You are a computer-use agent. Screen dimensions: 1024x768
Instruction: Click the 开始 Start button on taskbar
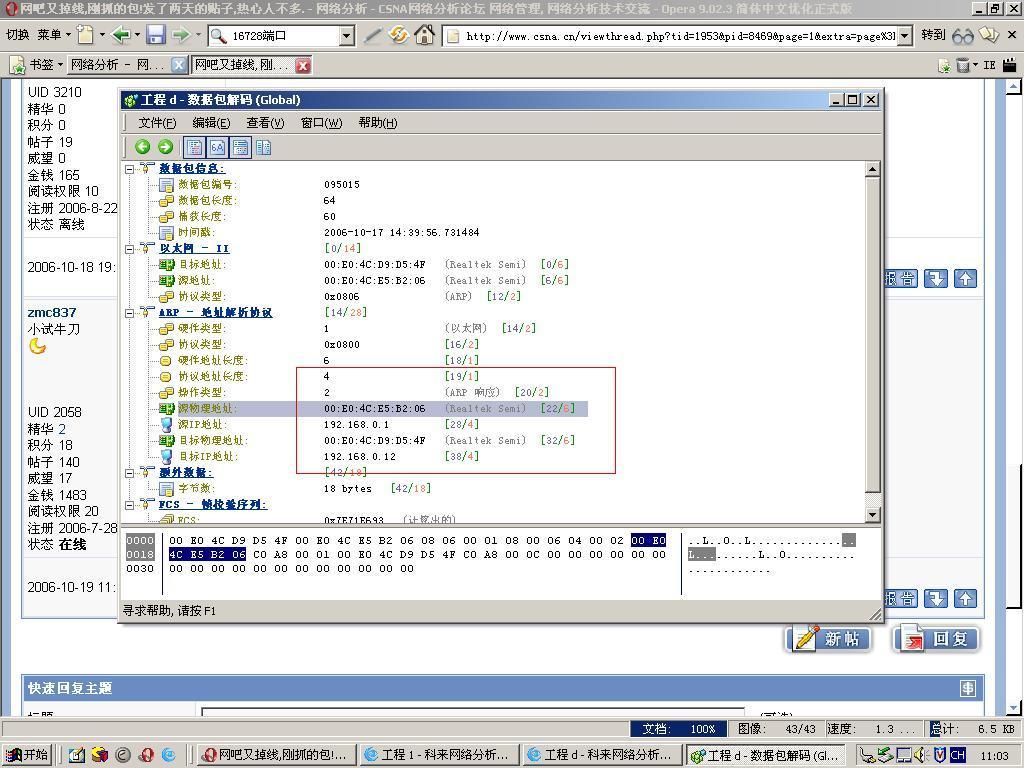pyautogui.click(x=27, y=755)
